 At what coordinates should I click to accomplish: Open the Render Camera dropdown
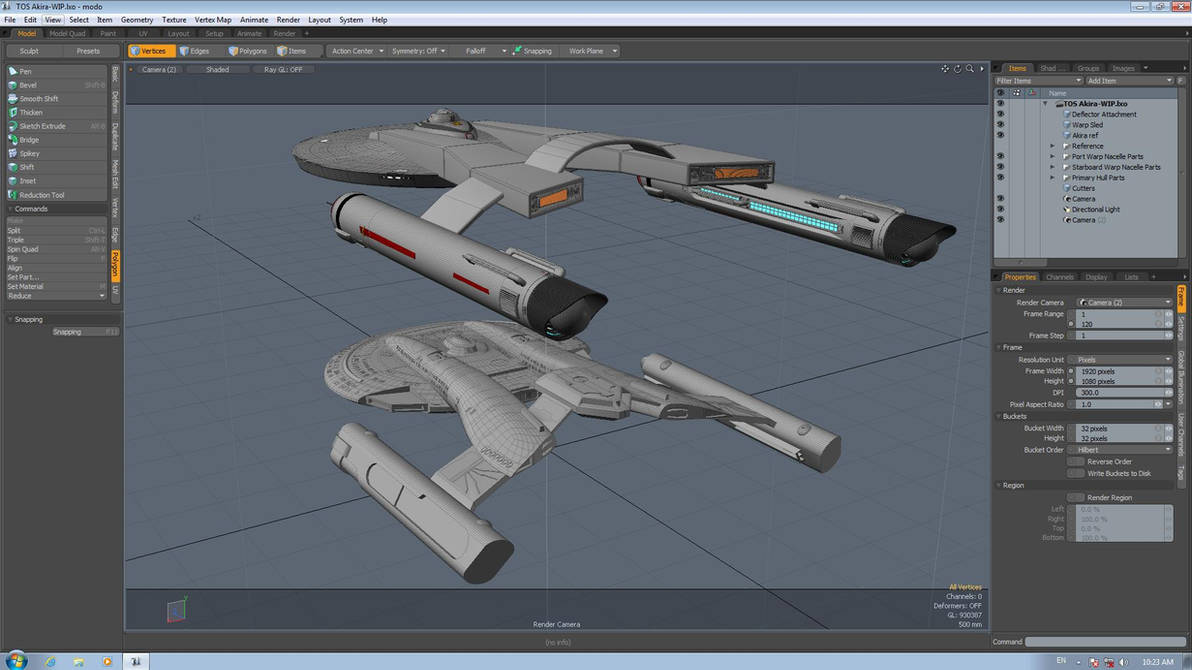tap(1124, 303)
